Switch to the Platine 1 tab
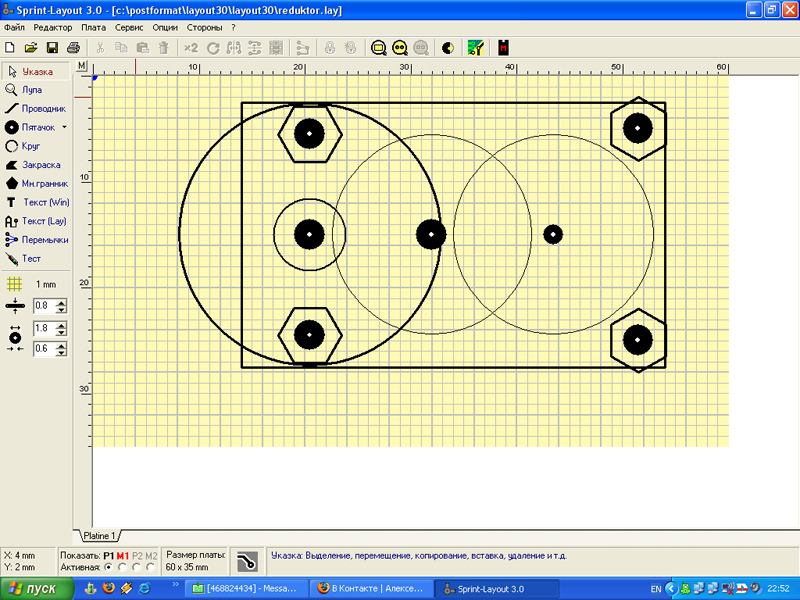 point(100,535)
